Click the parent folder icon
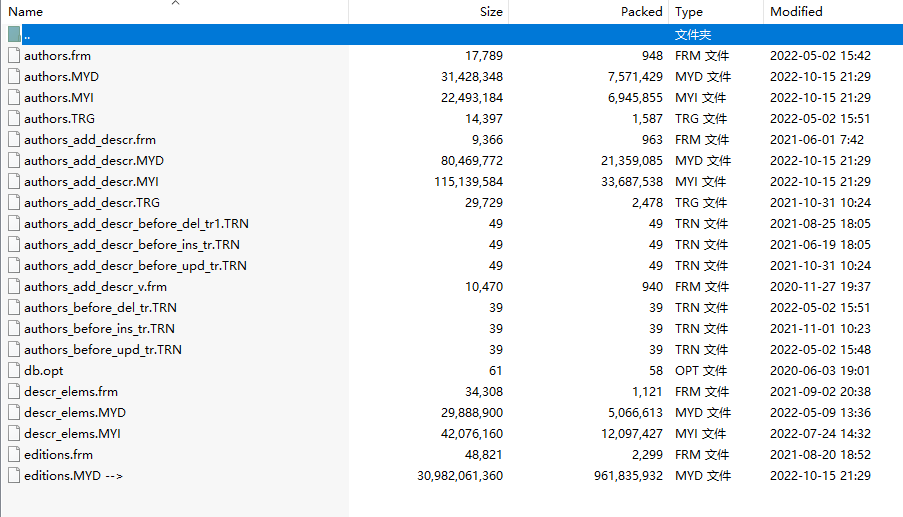This screenshot has height=517, width=903. [x=14, y=35]
